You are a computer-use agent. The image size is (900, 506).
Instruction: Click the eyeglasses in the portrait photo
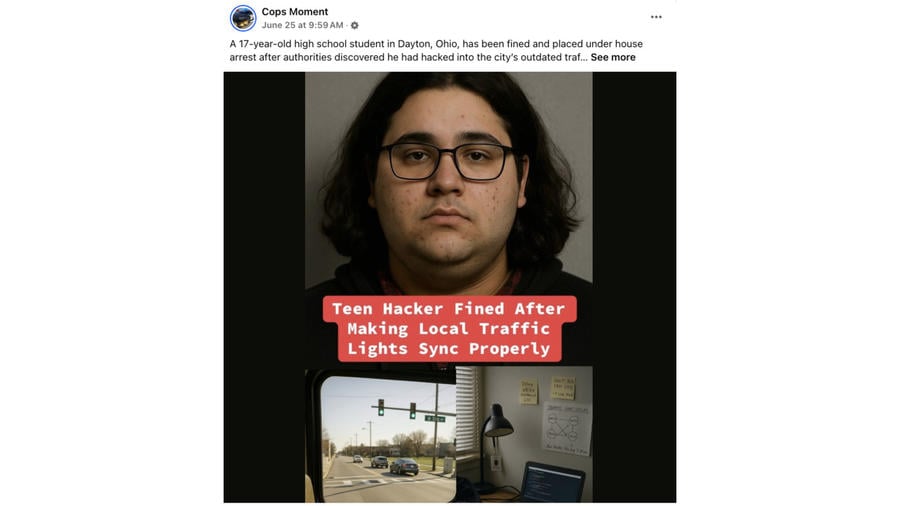pyautogui.click(x=447, y=161)
